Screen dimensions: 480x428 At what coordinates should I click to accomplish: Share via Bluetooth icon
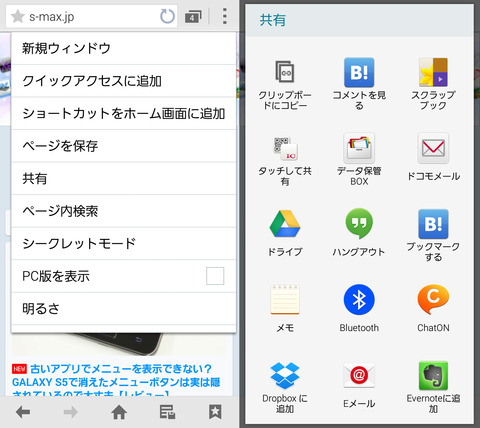tap(359, 300)
